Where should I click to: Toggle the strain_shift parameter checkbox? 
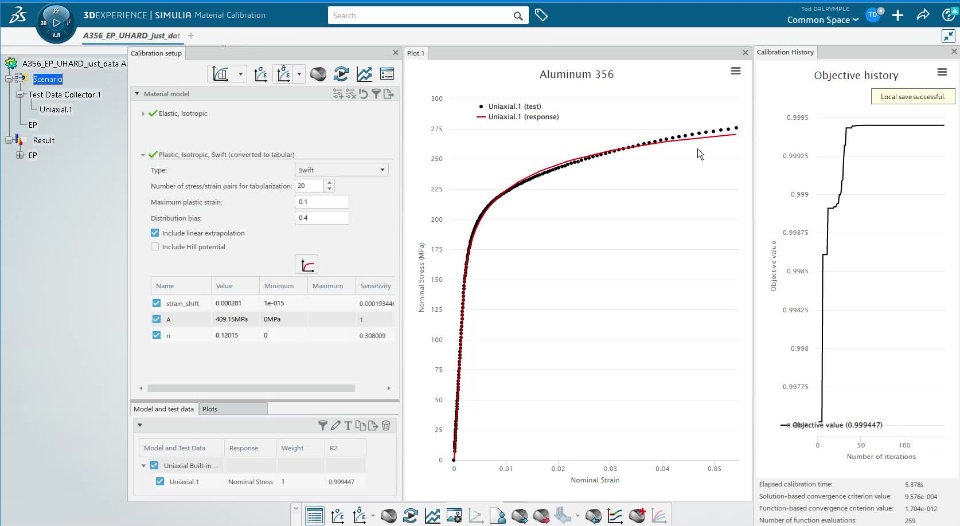click(x=156, y=303)
